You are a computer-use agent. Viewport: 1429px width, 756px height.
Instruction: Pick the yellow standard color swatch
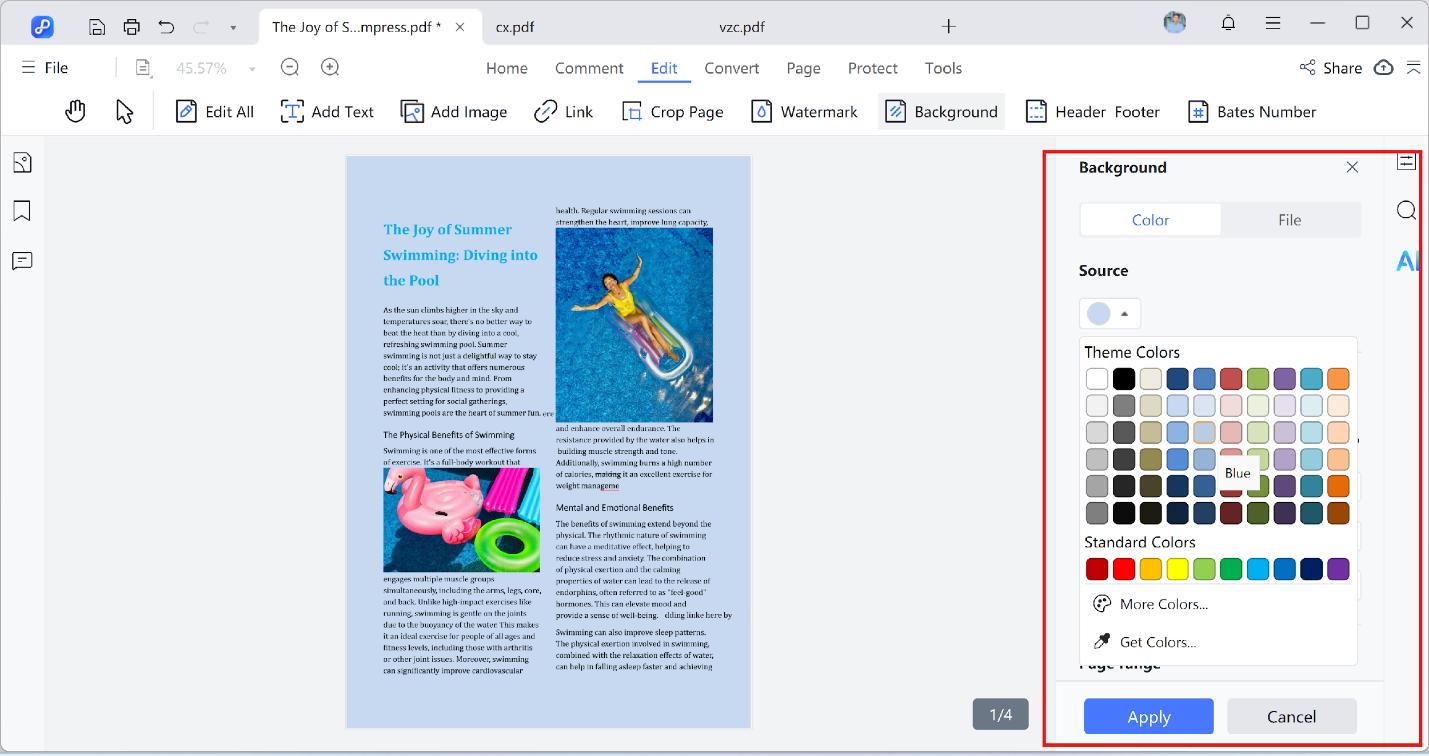[1177, 570]
